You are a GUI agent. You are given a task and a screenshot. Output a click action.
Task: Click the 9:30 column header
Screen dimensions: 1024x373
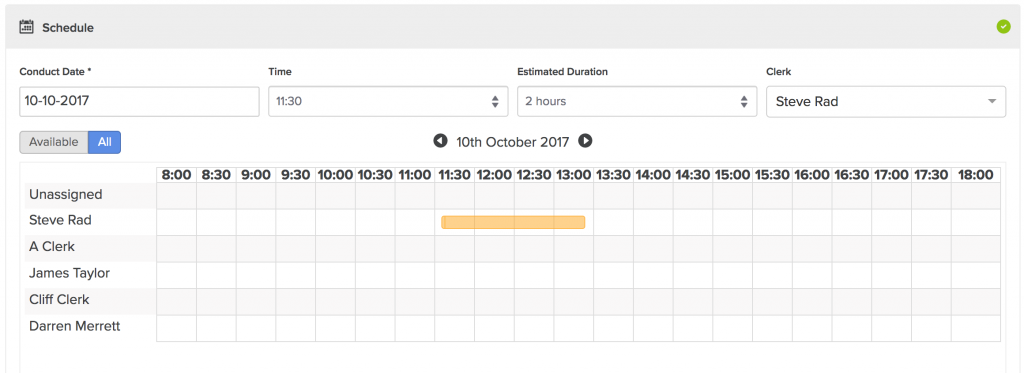pyautogui.click(x=296, y=175)
